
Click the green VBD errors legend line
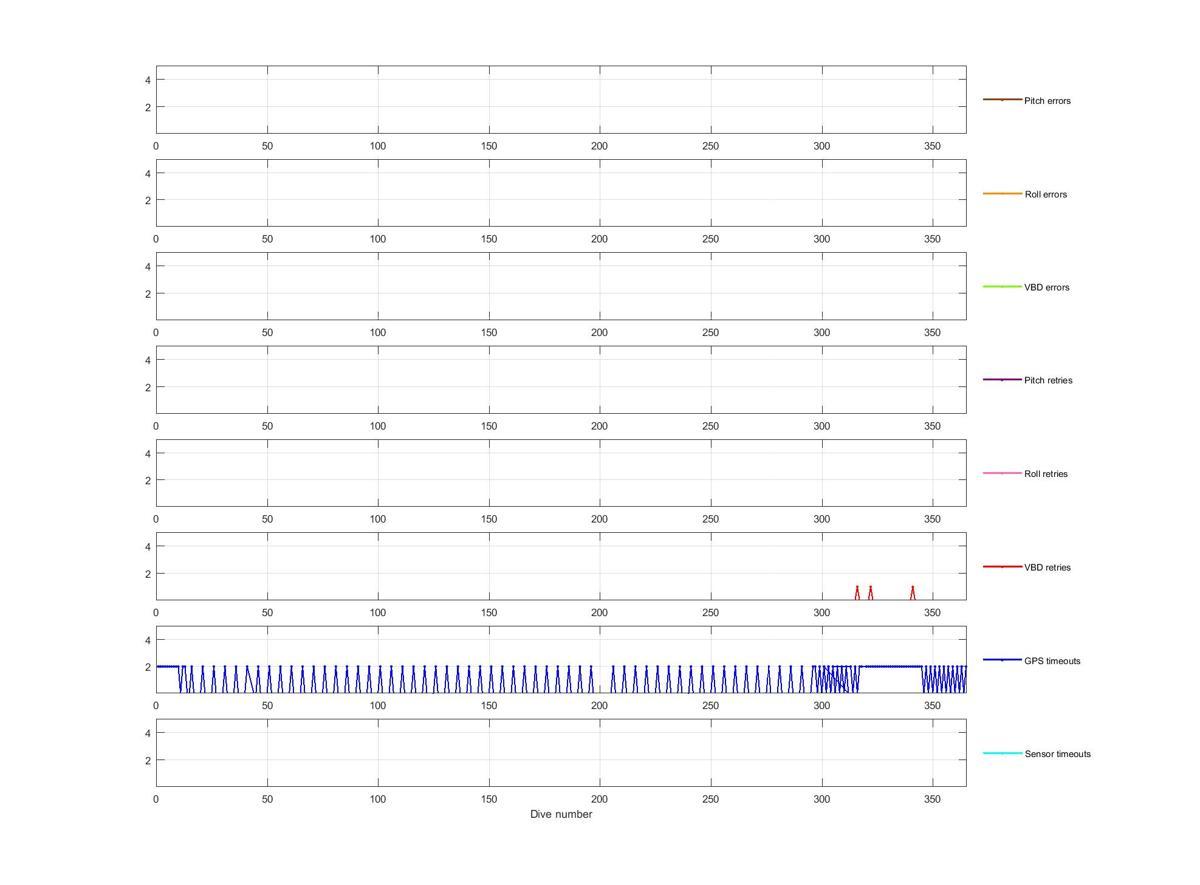1002,287
